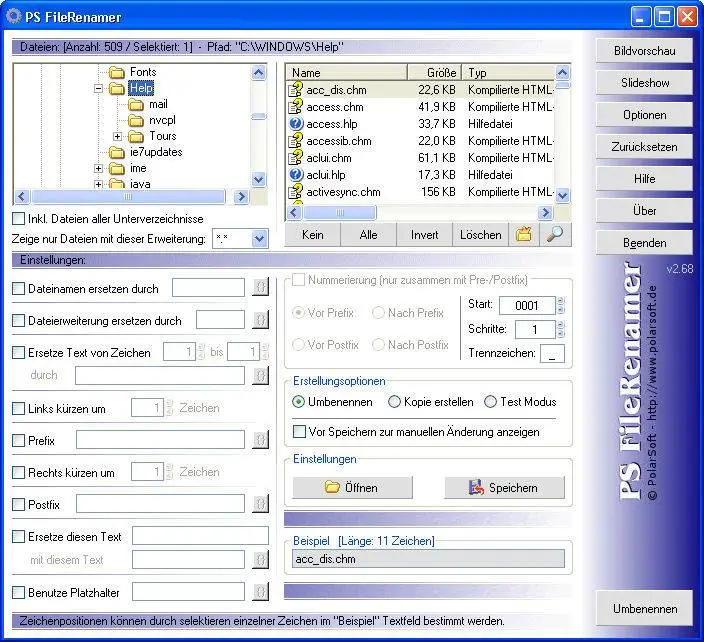
Task: Open the Bildvorschau panel
Action: (x=644, y=51)
